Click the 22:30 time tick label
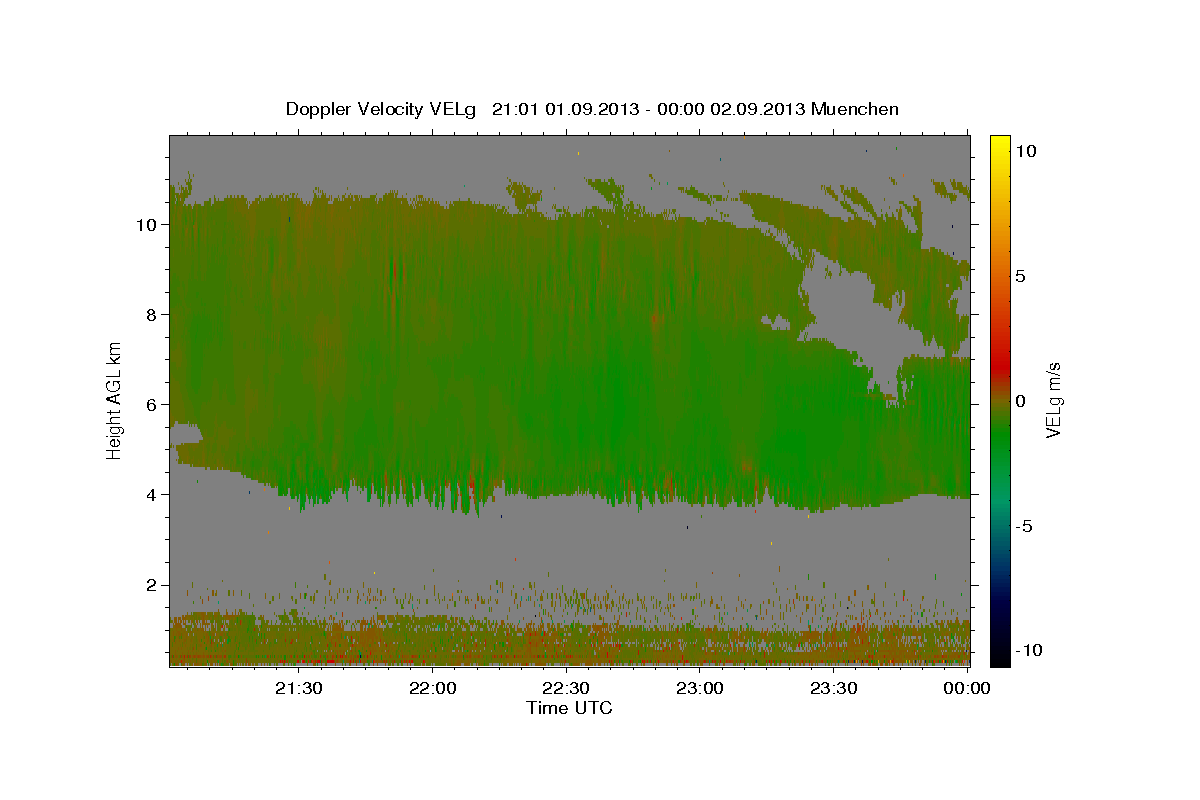This screenshot has width=1200, height=800. pyautogui.click(x=566, y=688)
